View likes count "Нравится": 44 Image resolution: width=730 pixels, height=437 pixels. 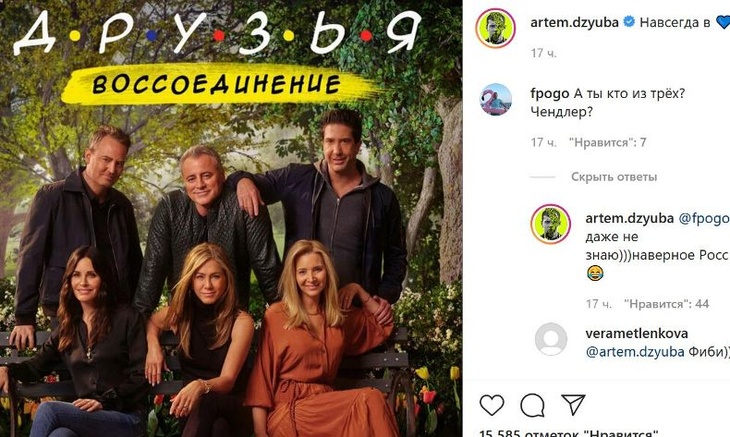666,304
